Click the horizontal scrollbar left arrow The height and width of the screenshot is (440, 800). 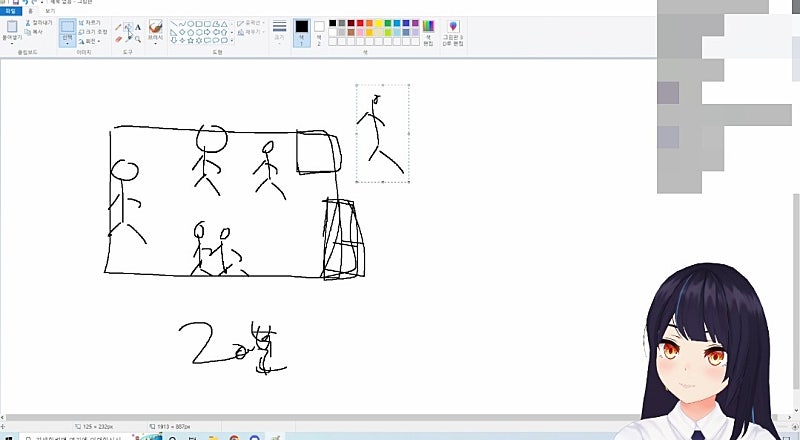(x=3, y=418)
